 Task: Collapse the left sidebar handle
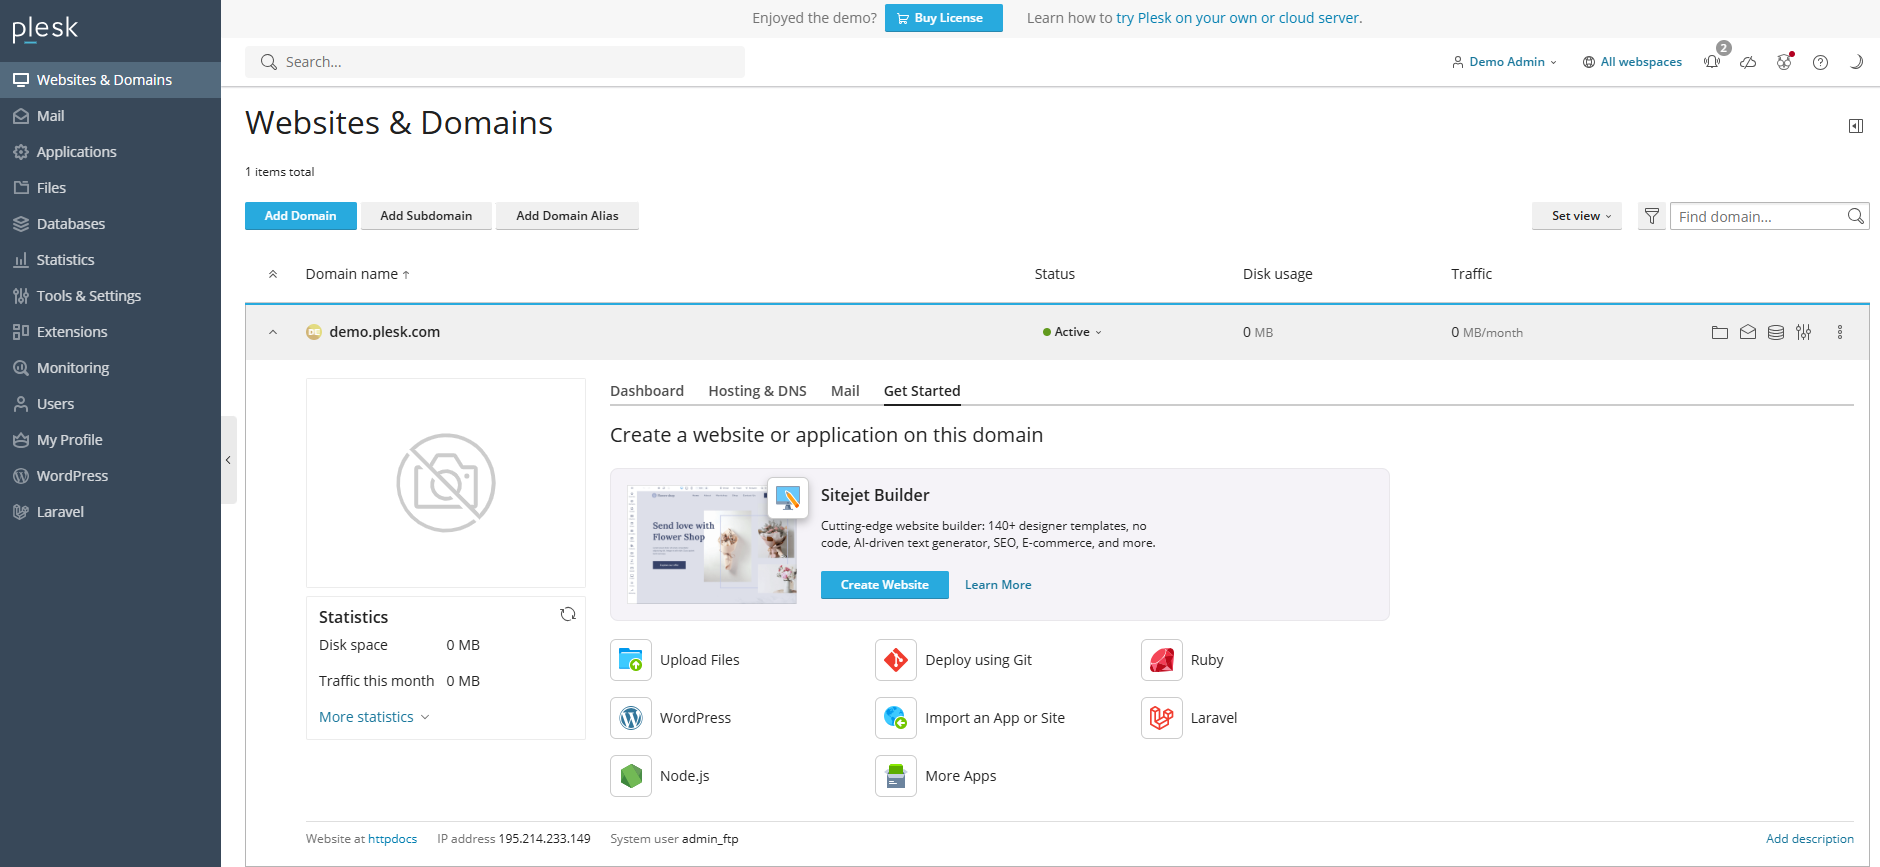[x=228, y=460]
